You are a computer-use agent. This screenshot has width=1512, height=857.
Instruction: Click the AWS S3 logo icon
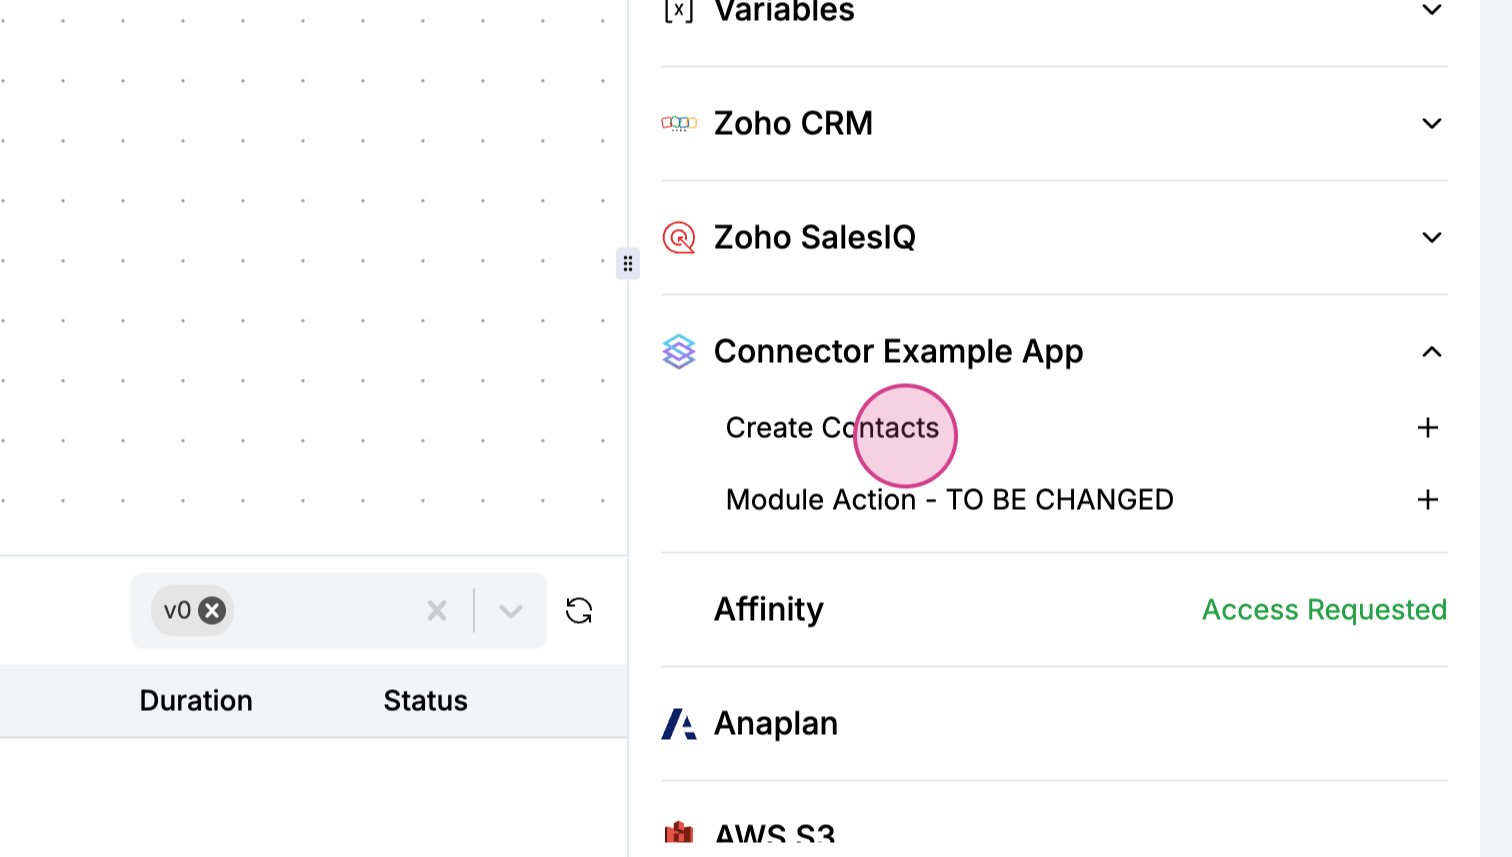coord(679,833)
